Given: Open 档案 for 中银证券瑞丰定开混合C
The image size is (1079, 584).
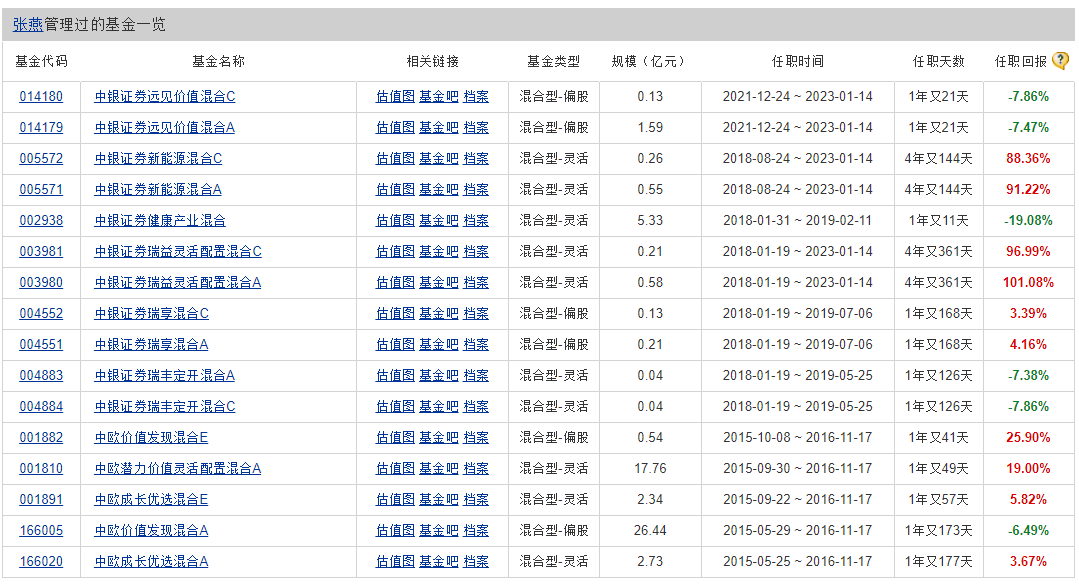Looking at the screenshot, I should click(x=476, y=407).
